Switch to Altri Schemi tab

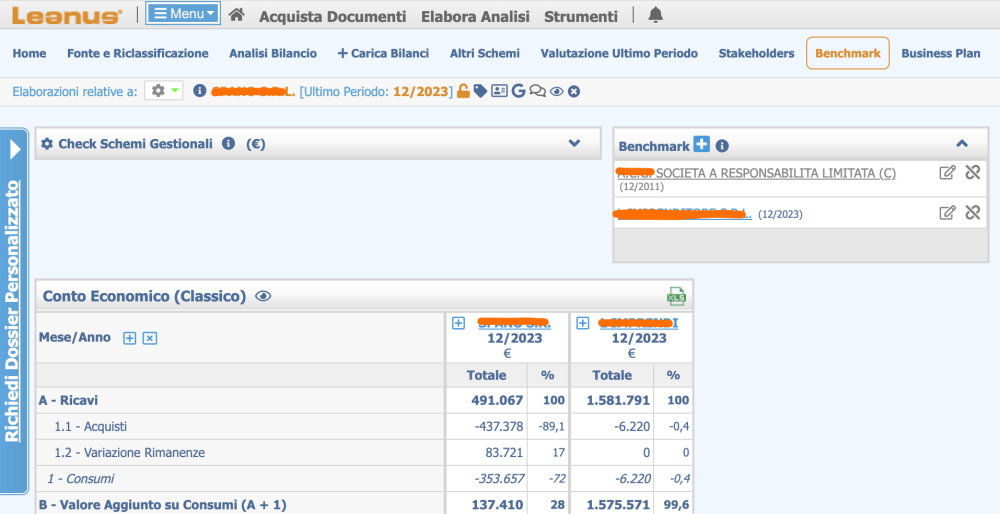(x=485, y=54)
